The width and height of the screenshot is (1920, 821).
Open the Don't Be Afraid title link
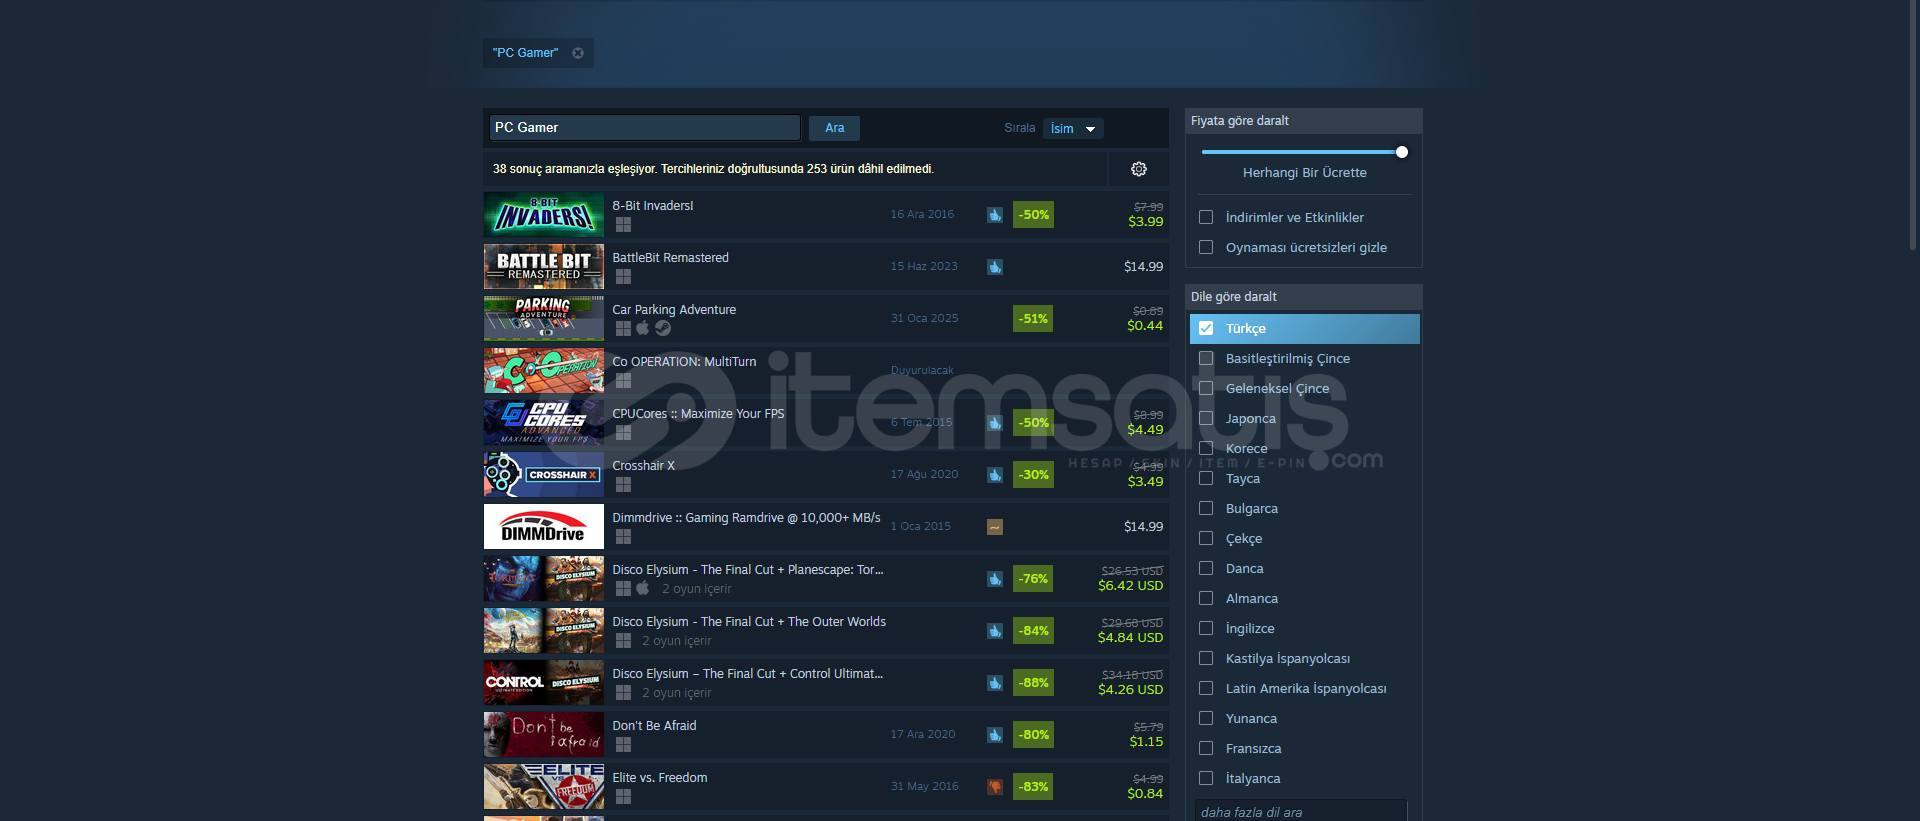coord(654,726)
